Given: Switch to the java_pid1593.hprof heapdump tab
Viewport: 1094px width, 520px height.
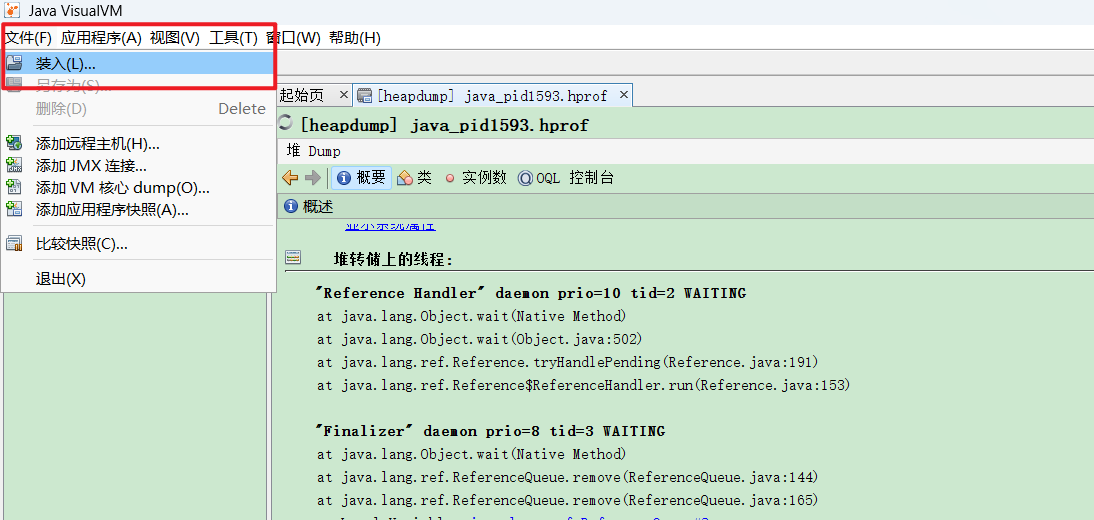Looking at the screenshot, I should [492, 96].
